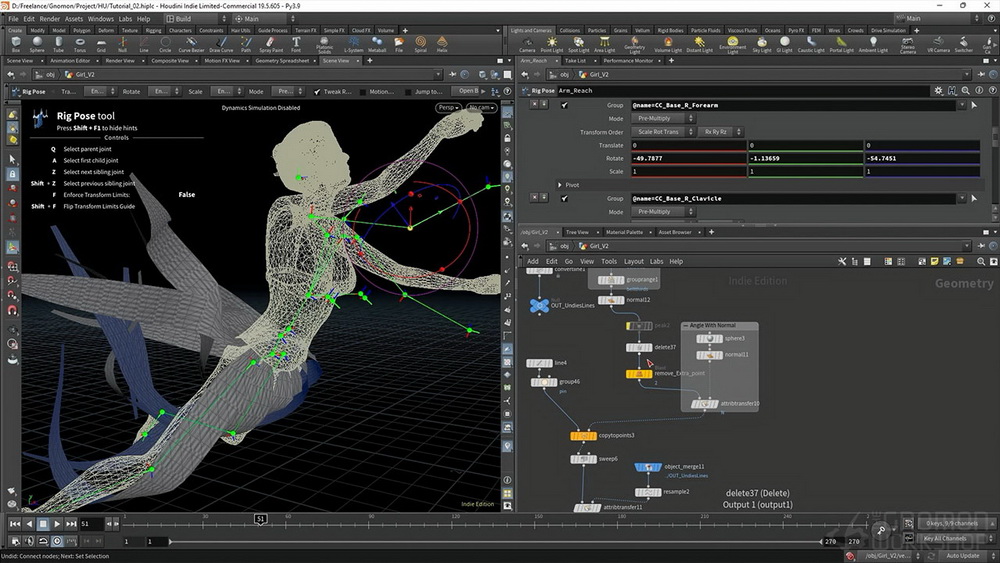The image size is (1000, 563).
Task: Open the No cam dropdown
Action: [482, 107]
